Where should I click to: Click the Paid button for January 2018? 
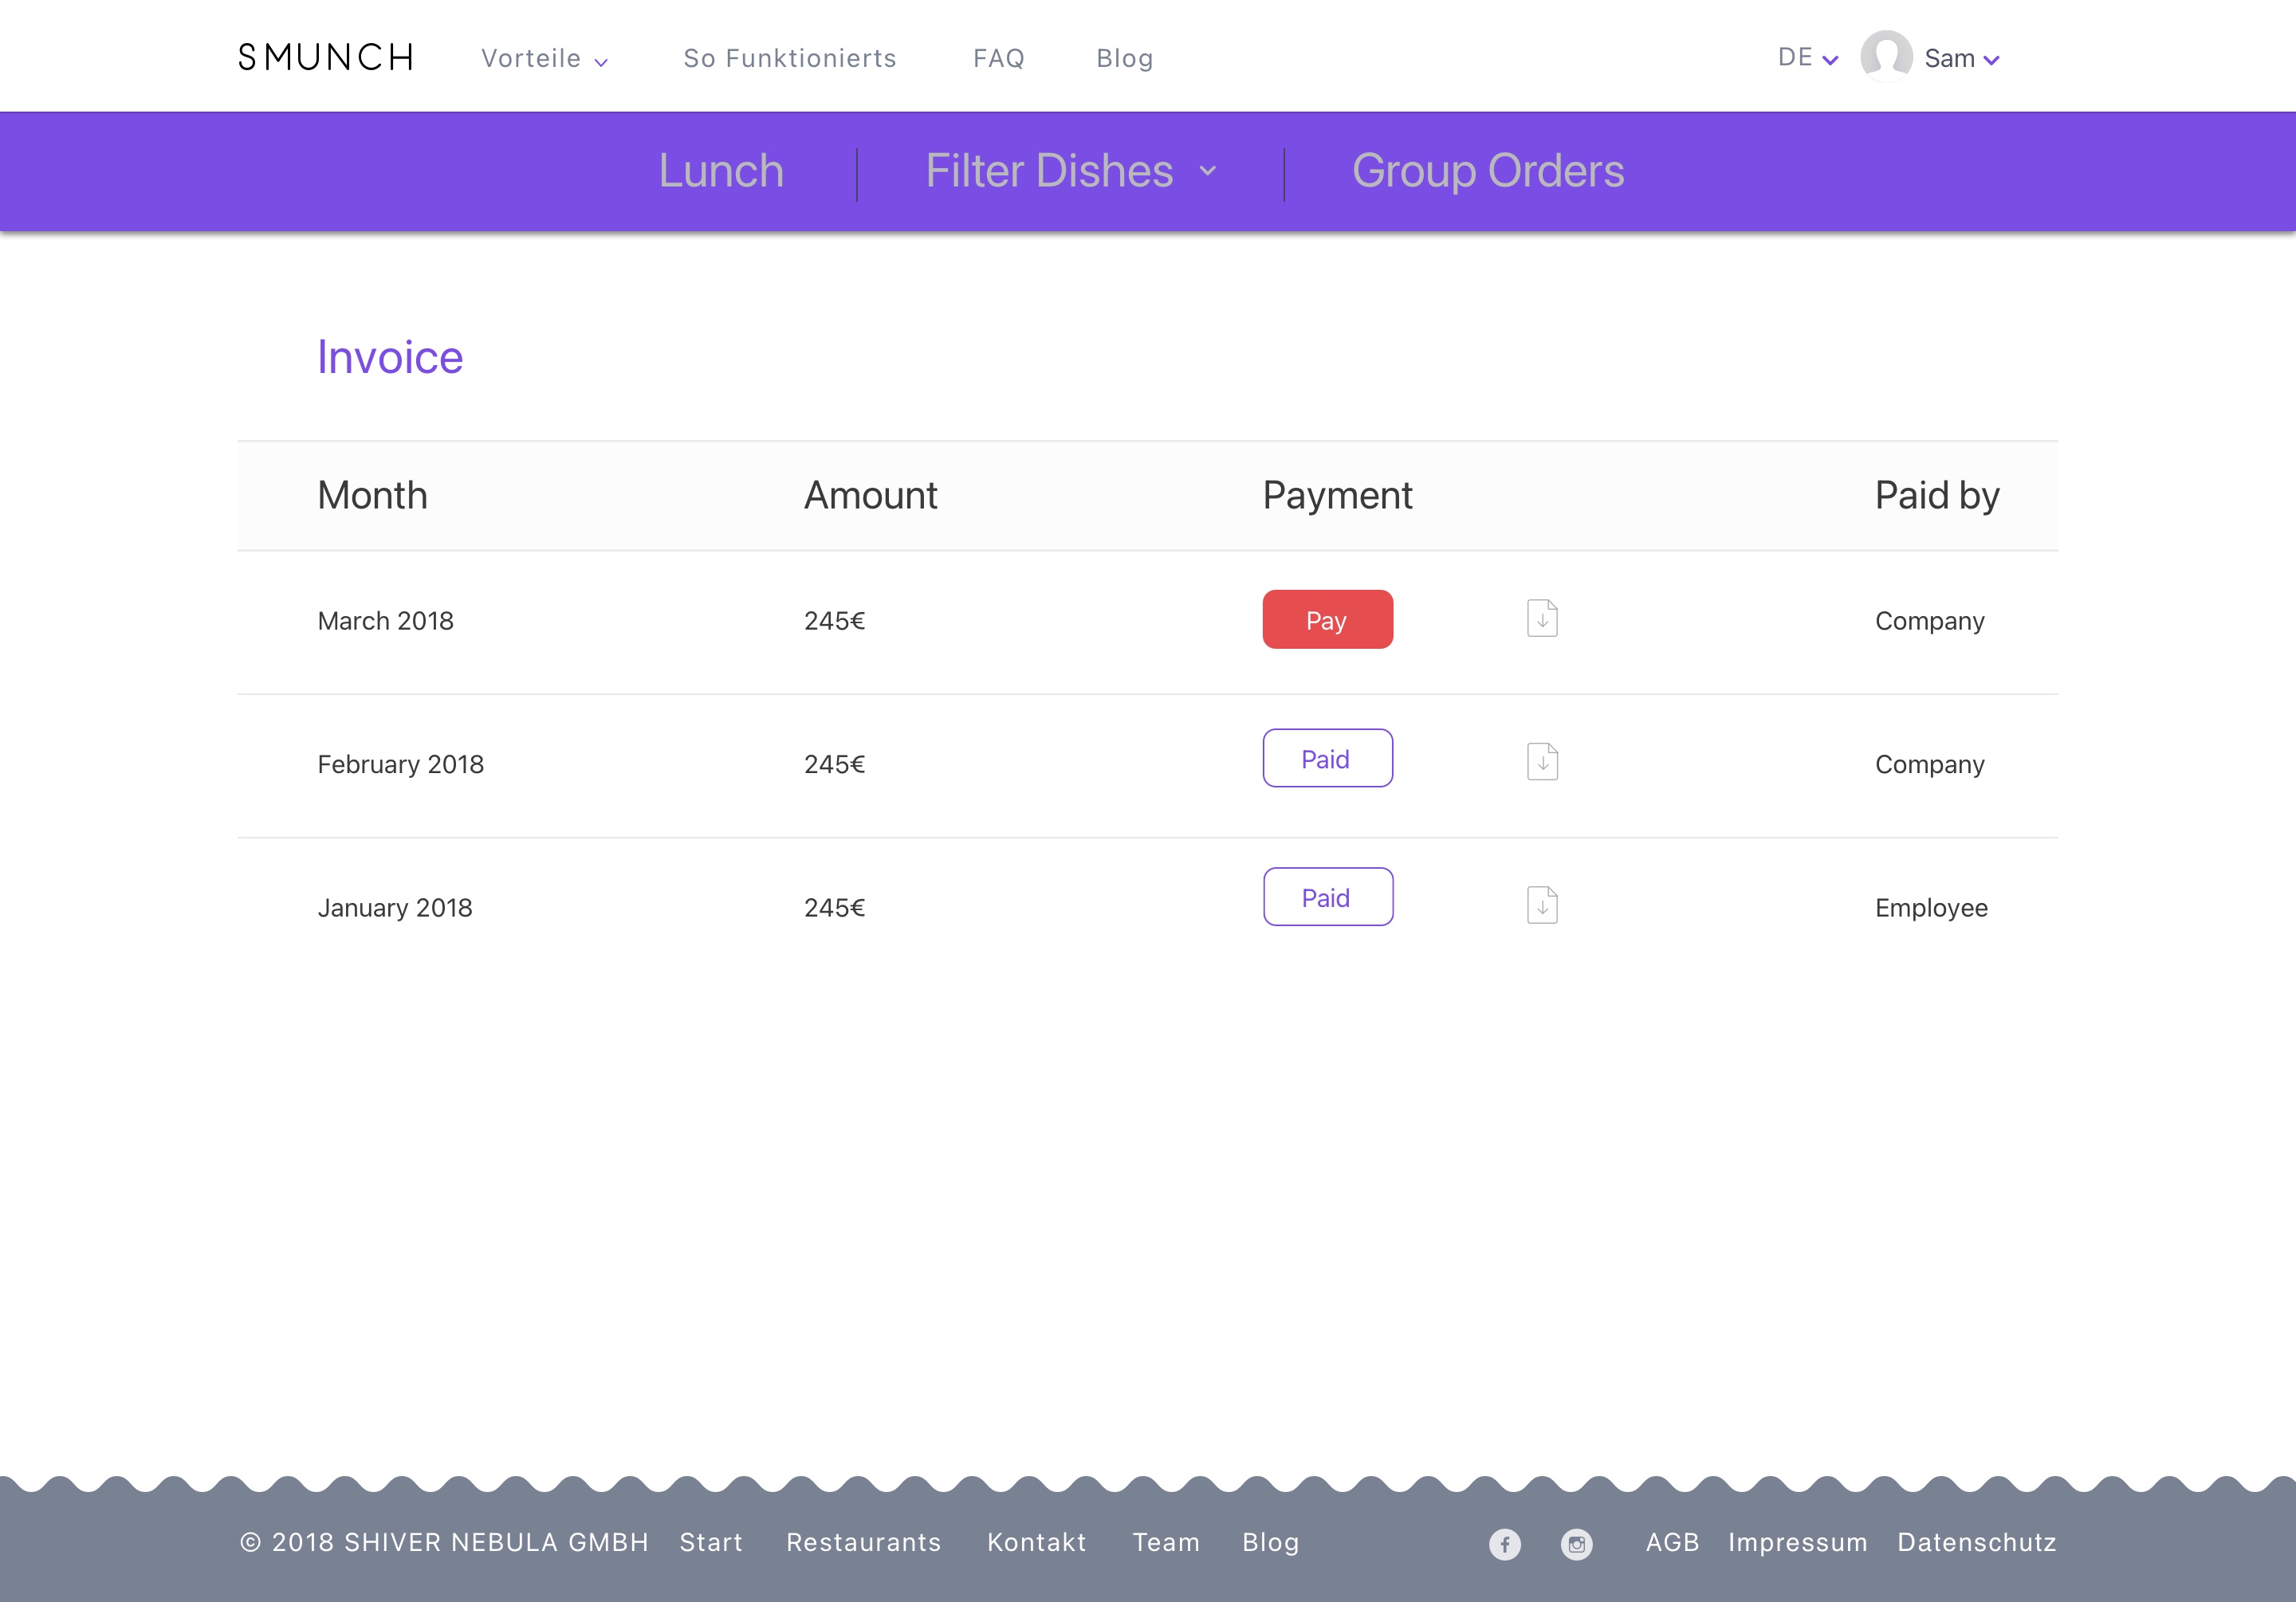click(1327, 897)
